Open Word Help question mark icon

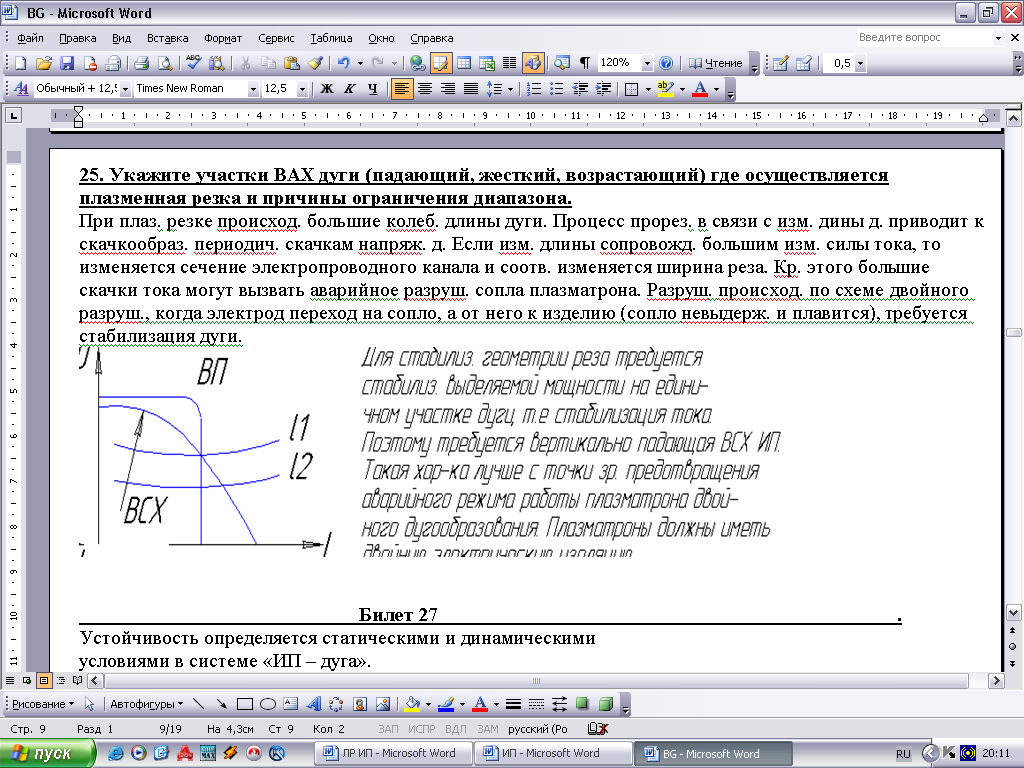click(x=666, y=63)
